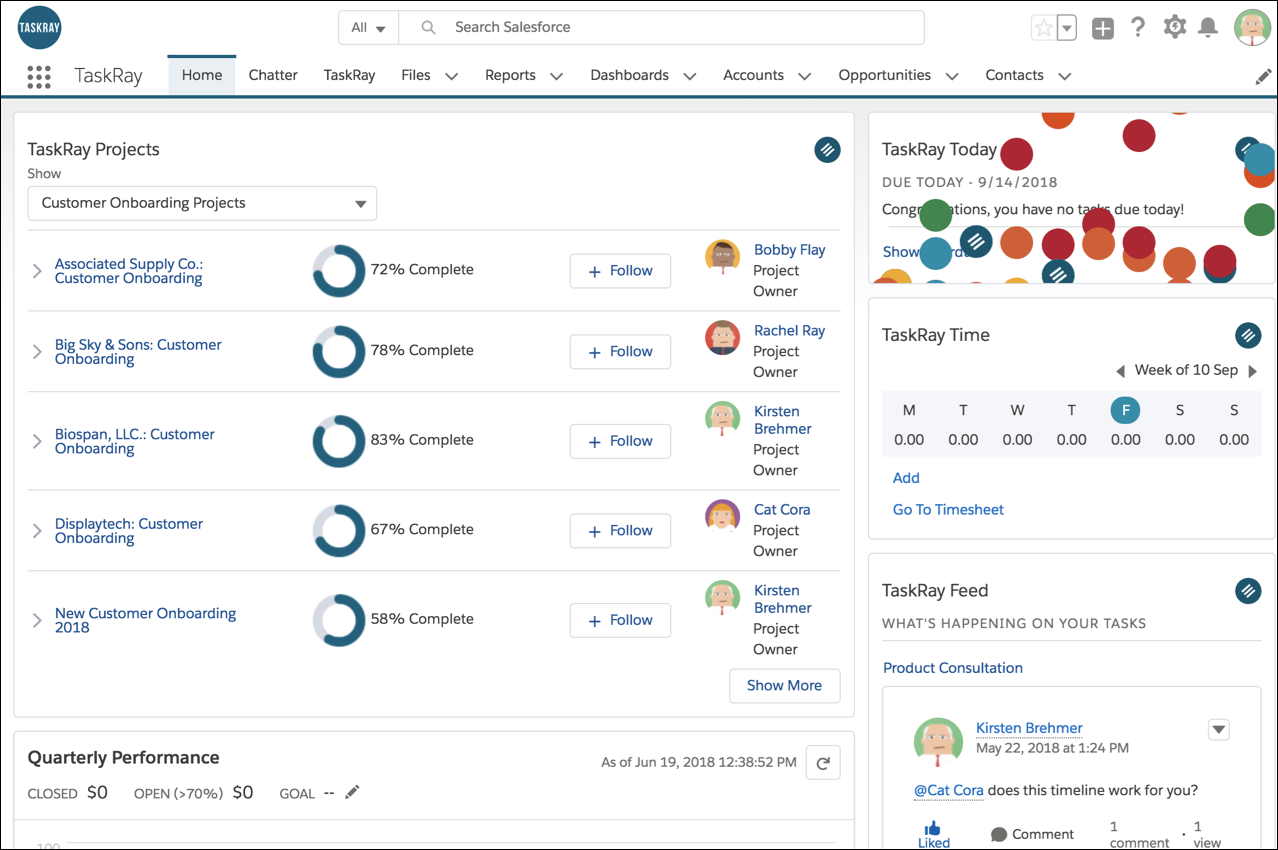Image resolution: width=1278 pixels, height=850 pixels.
Task: Open the Go To Timesheet link
Action: [948, 510]
